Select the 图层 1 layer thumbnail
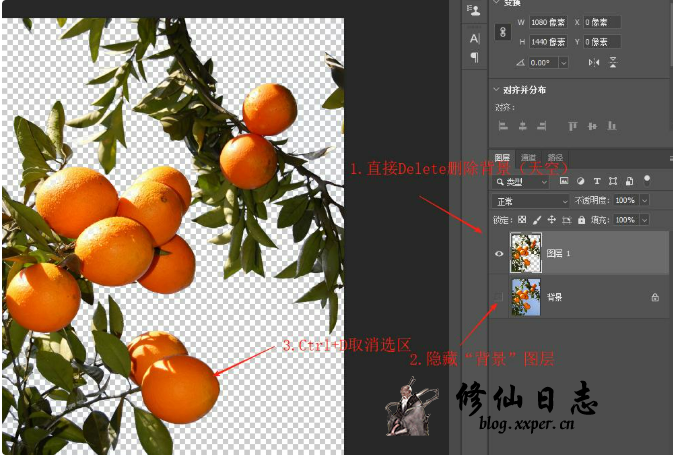This screenshot has height=456, width=673. click(x=525, y=253)
